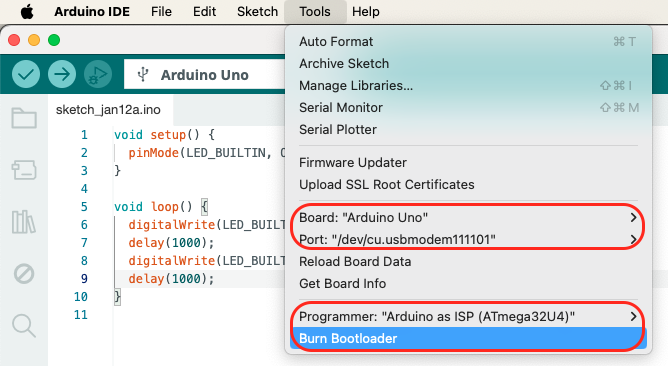
Task: Click Get Board Info
Action: pos(469,283)
